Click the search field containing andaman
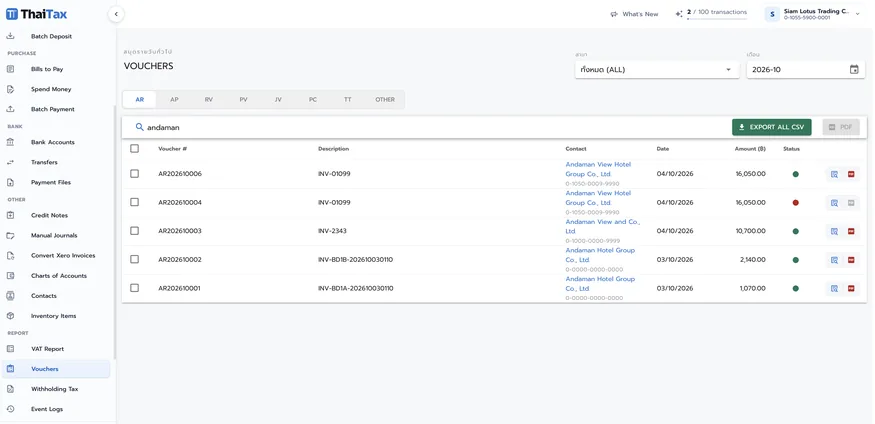 [x=430, y=127]
